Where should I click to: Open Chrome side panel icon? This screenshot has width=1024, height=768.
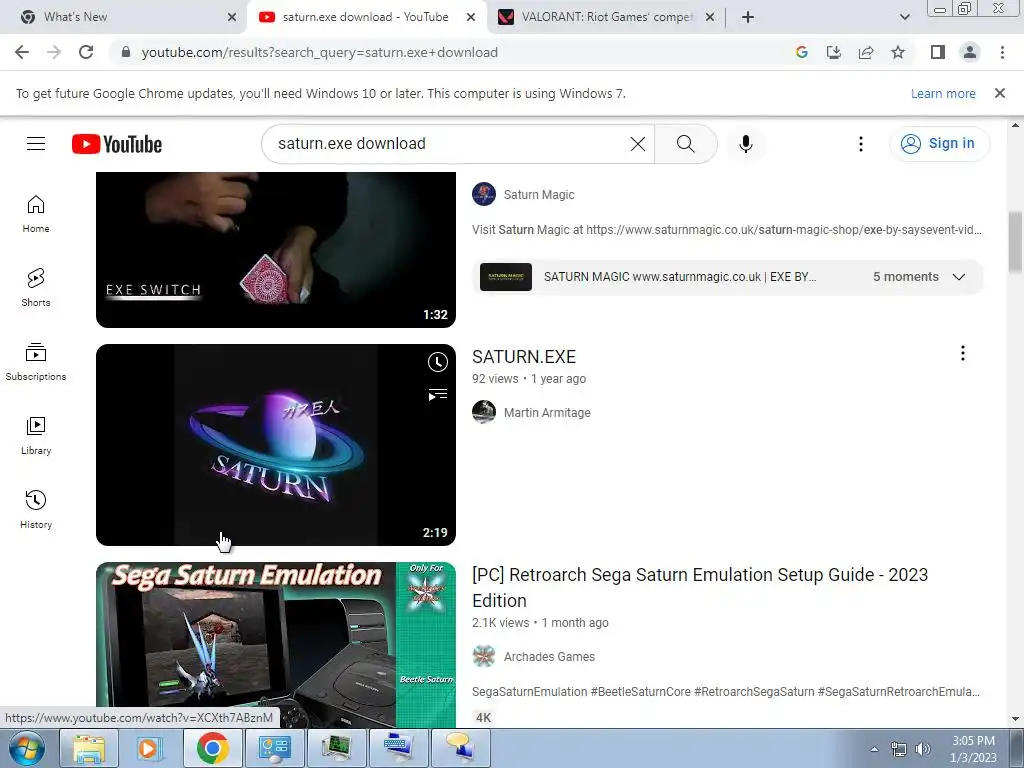(938, 52)
